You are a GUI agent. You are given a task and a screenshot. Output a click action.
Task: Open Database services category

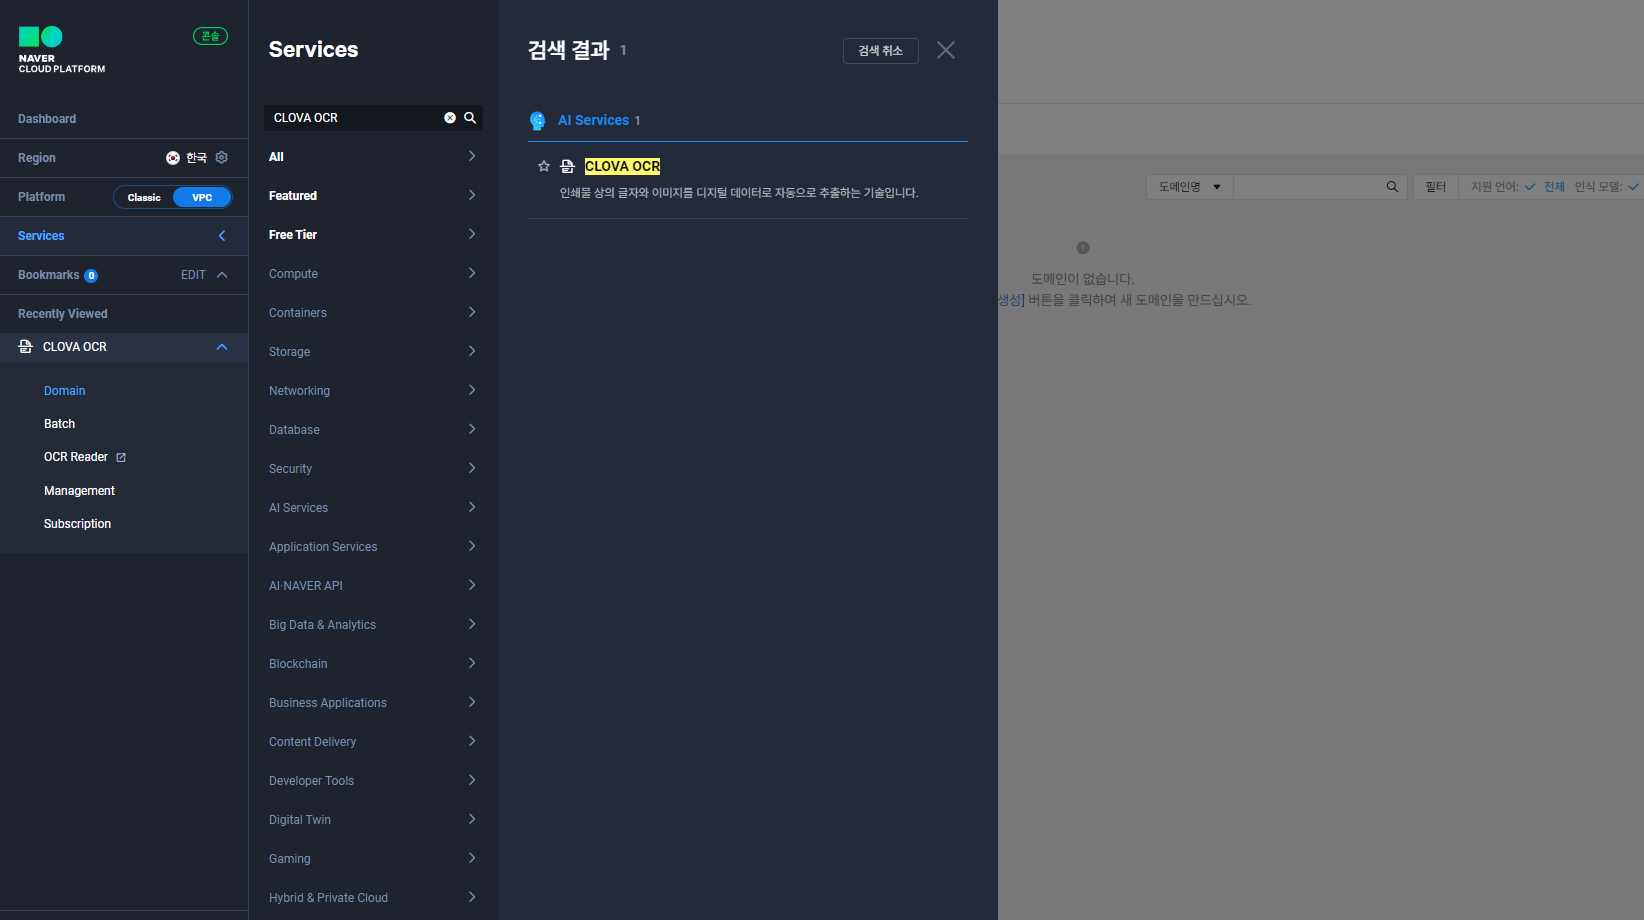coord(373,430)
